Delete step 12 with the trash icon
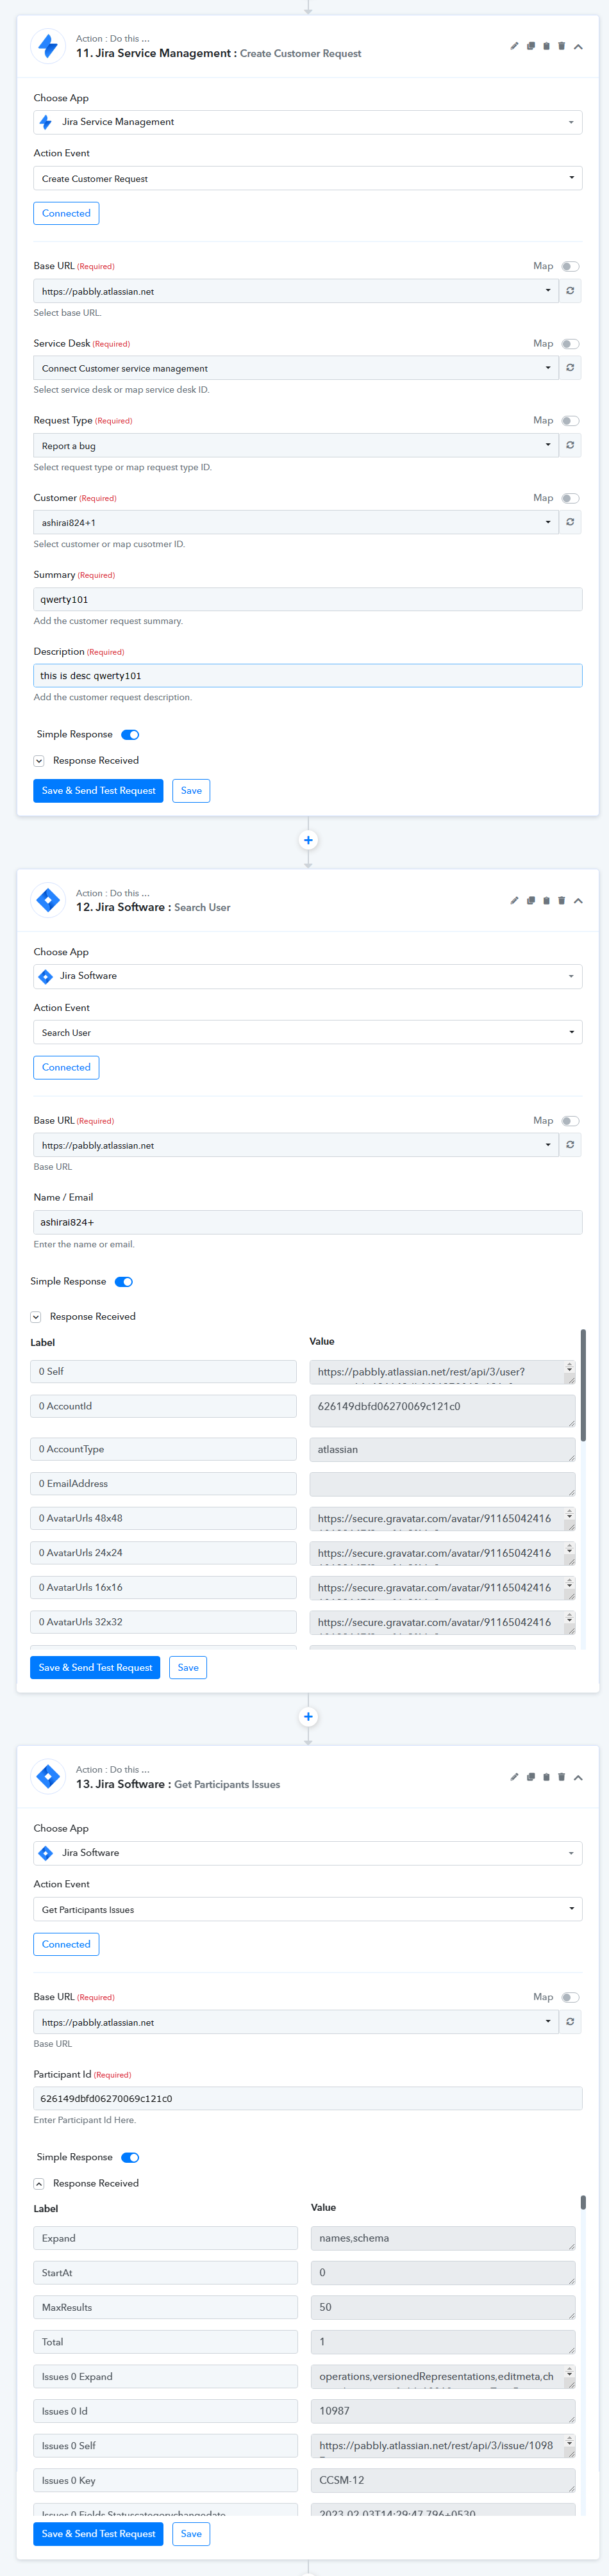The height and width of the screenshot is (2576, 609). pos(561,901)
